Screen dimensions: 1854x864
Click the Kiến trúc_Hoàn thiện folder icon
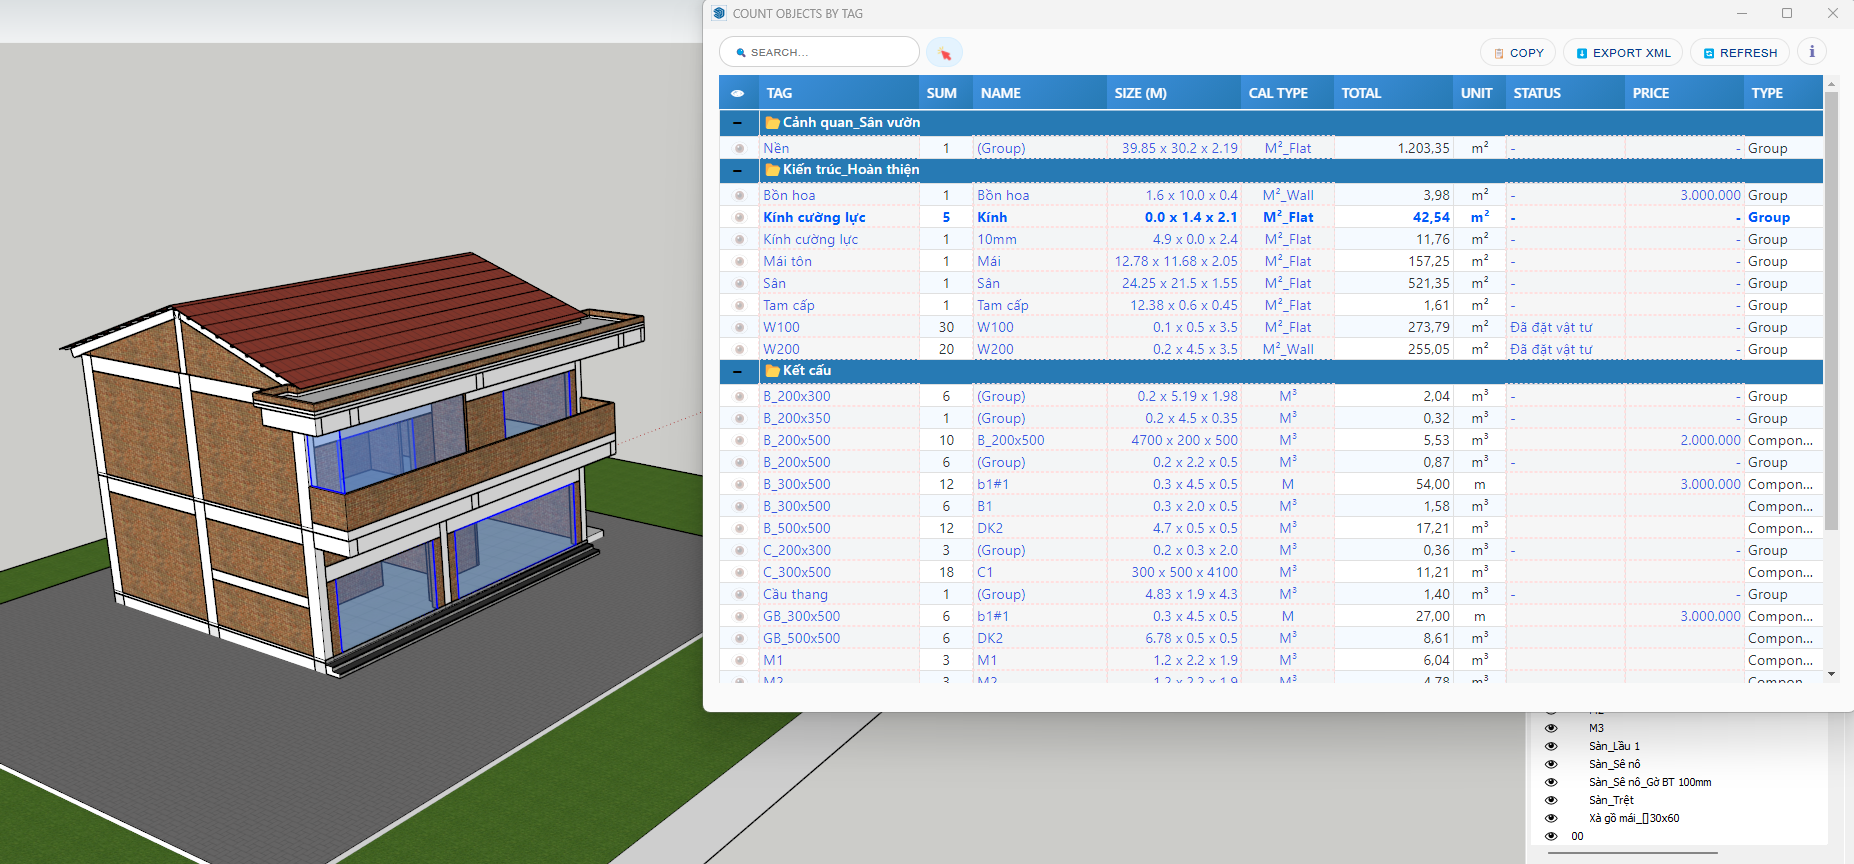pyautogui.click(x=772, y=170)
